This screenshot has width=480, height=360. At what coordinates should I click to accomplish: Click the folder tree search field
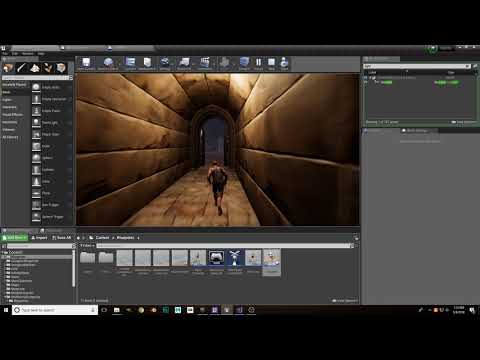[x=39, y=246]
